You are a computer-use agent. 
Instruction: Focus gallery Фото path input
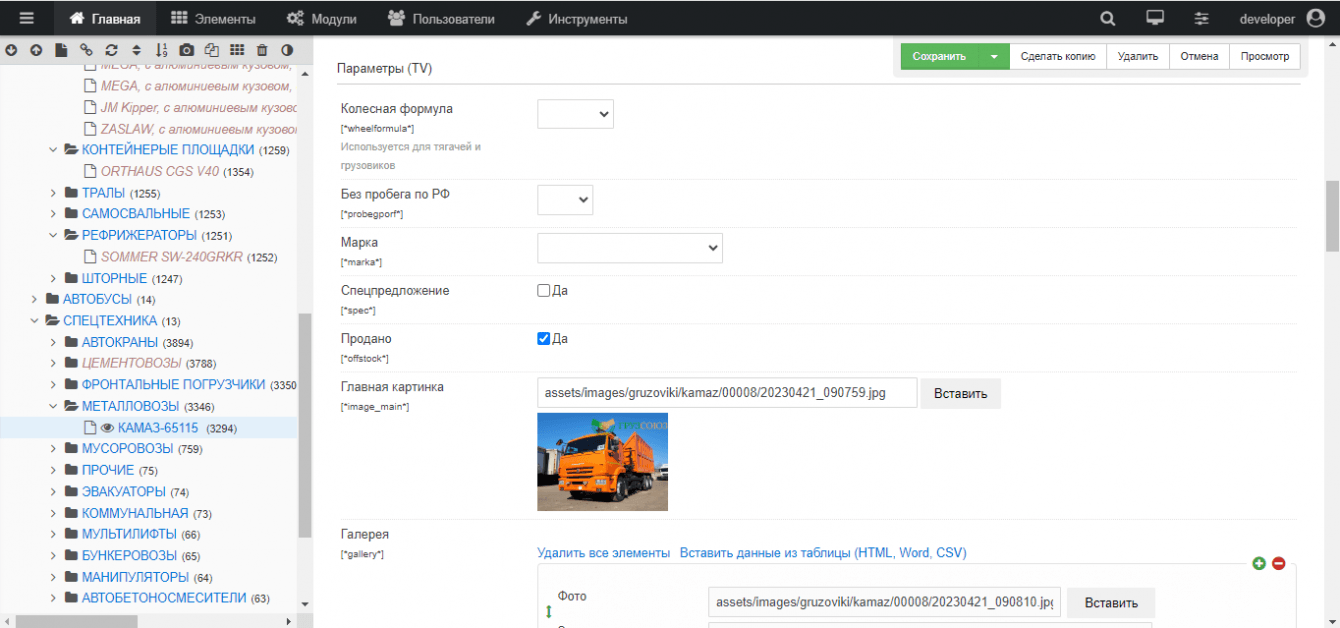(884, 603)
